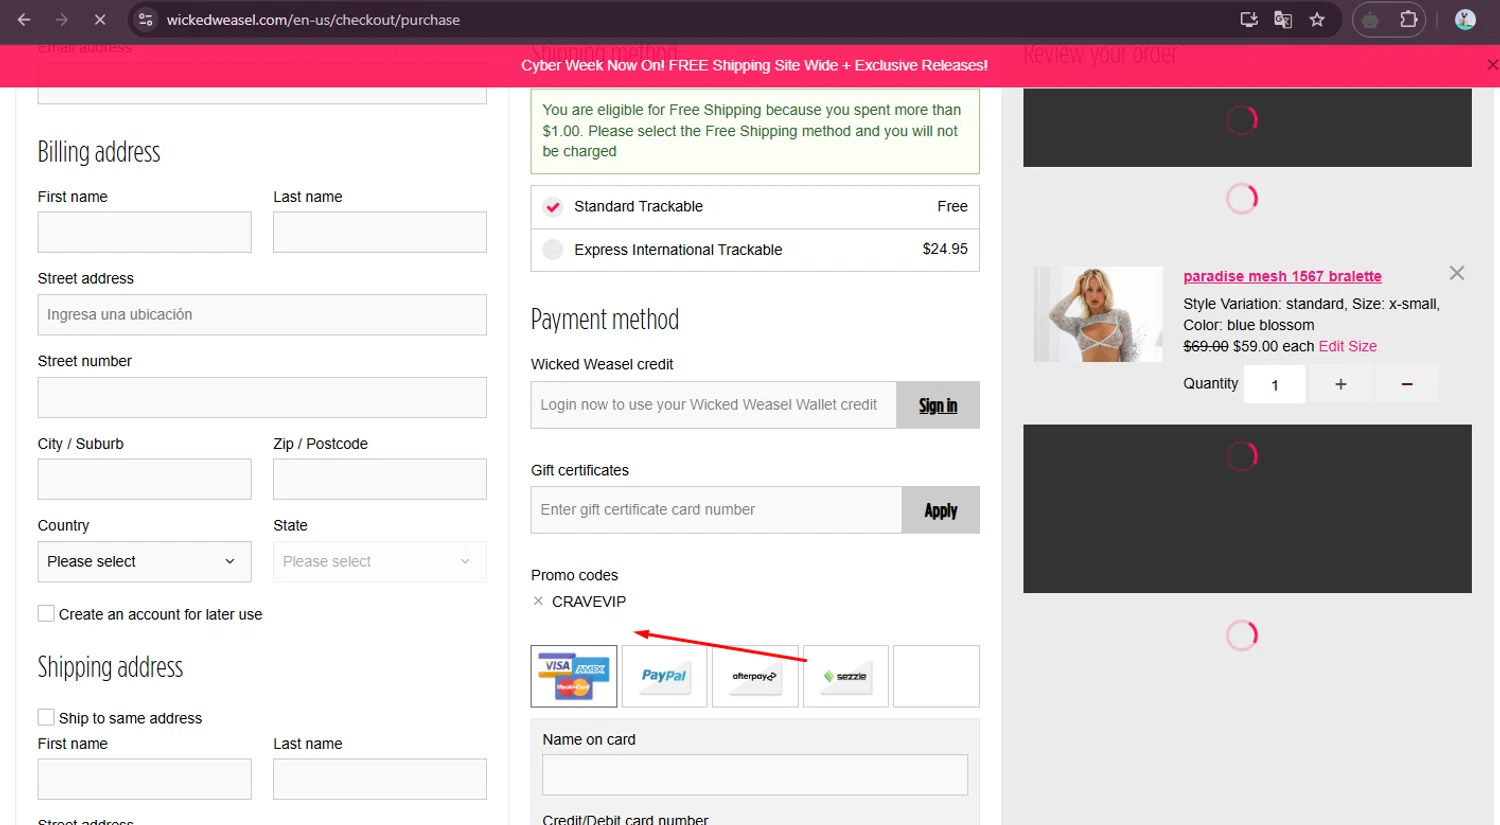The width and height of the screenshot is (1500, 825).
Task: Apply the gift certificate
Action: (941, 510)
